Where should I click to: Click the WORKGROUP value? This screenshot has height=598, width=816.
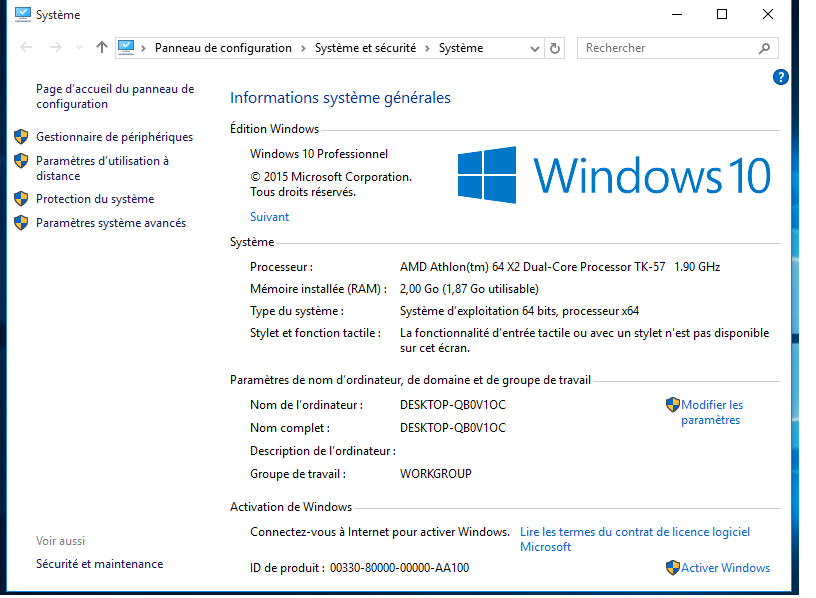click(x=436, y=474)
